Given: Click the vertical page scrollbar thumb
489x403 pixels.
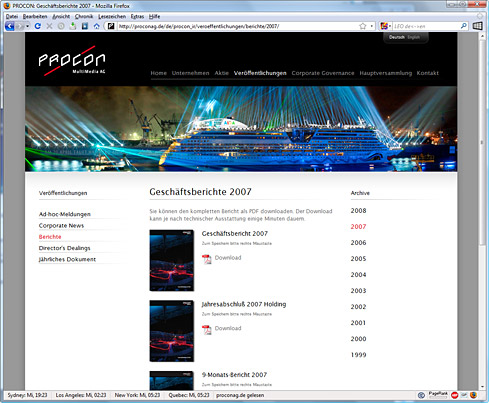Looking at the screenshot, I should 482,143.
